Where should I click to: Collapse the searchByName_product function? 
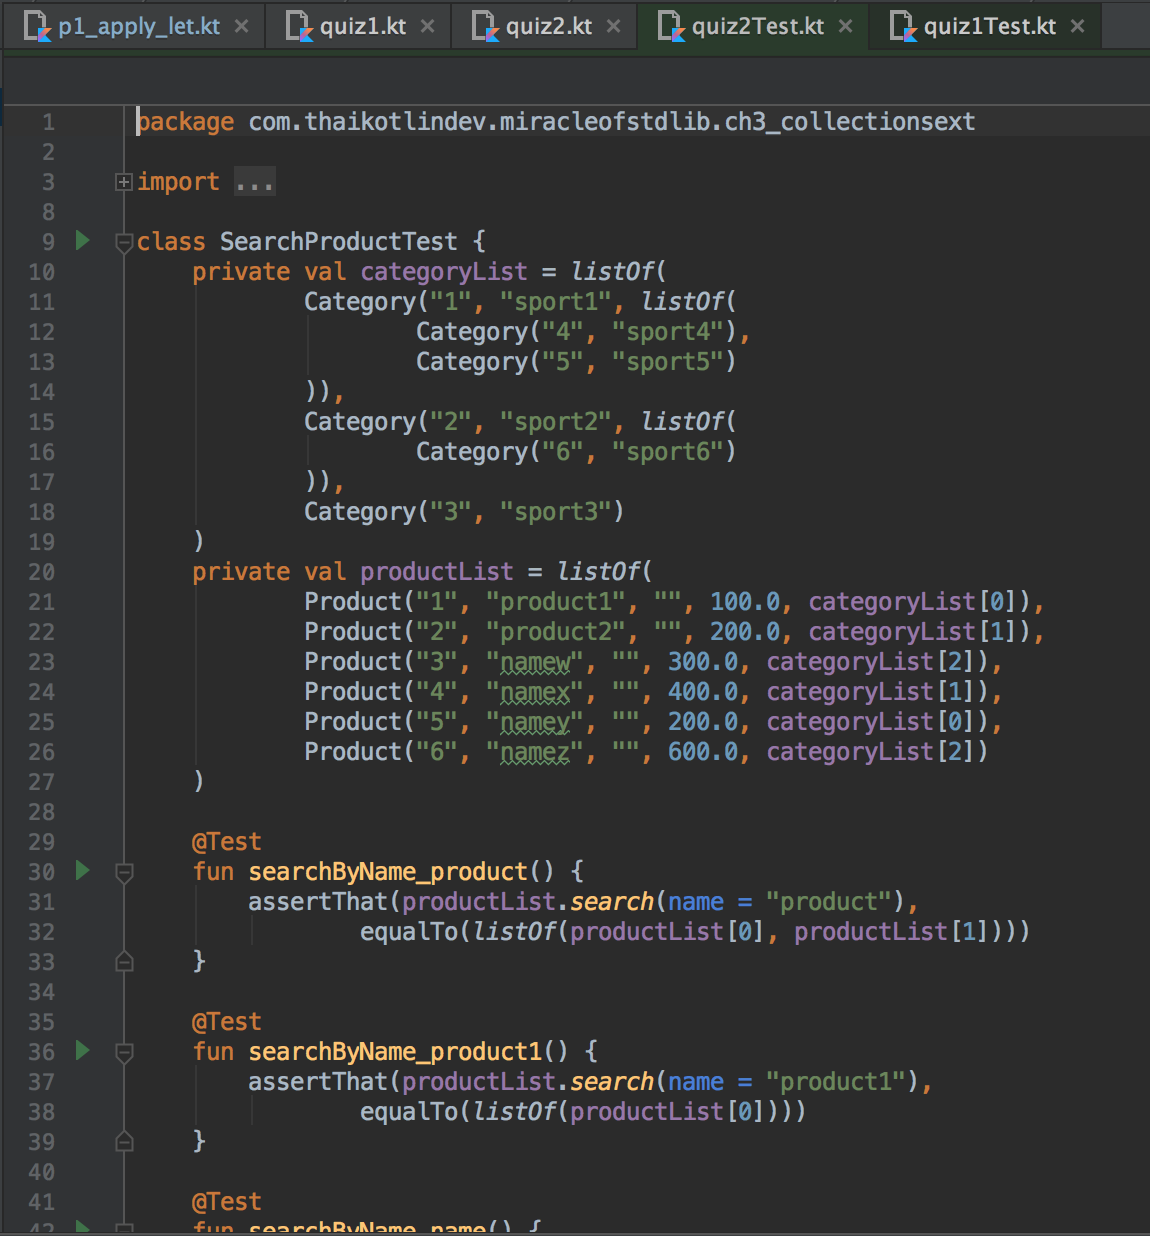[123, 871]
